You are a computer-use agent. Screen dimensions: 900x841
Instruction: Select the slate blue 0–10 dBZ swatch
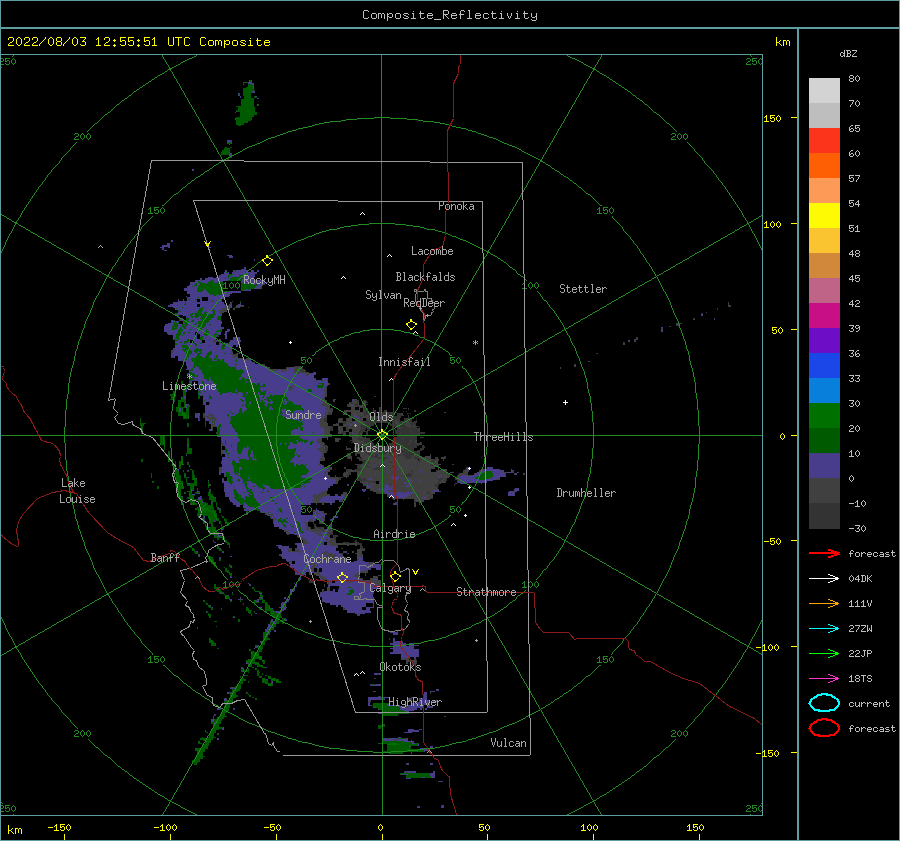coord(824,465)
